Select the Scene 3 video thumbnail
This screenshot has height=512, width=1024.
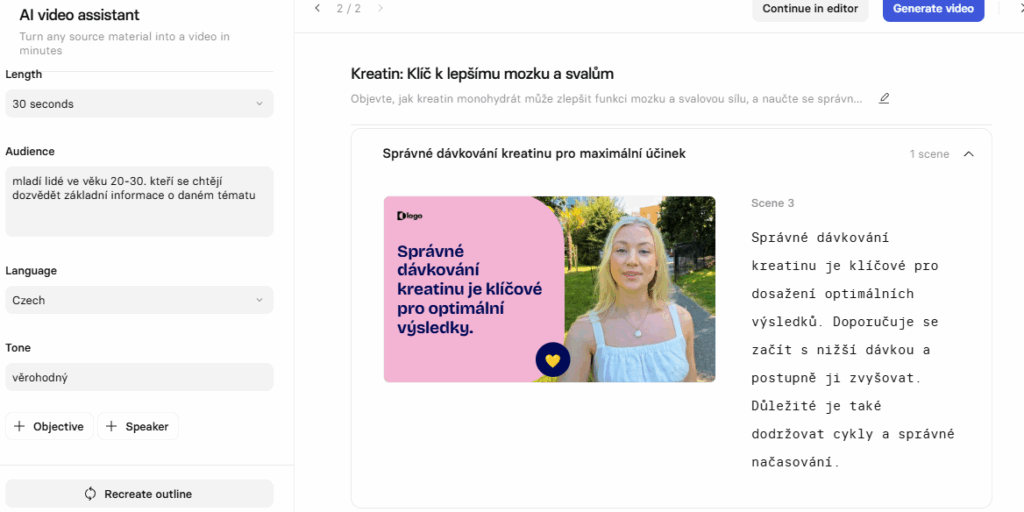pyautogui.click(x=549, y=289)
